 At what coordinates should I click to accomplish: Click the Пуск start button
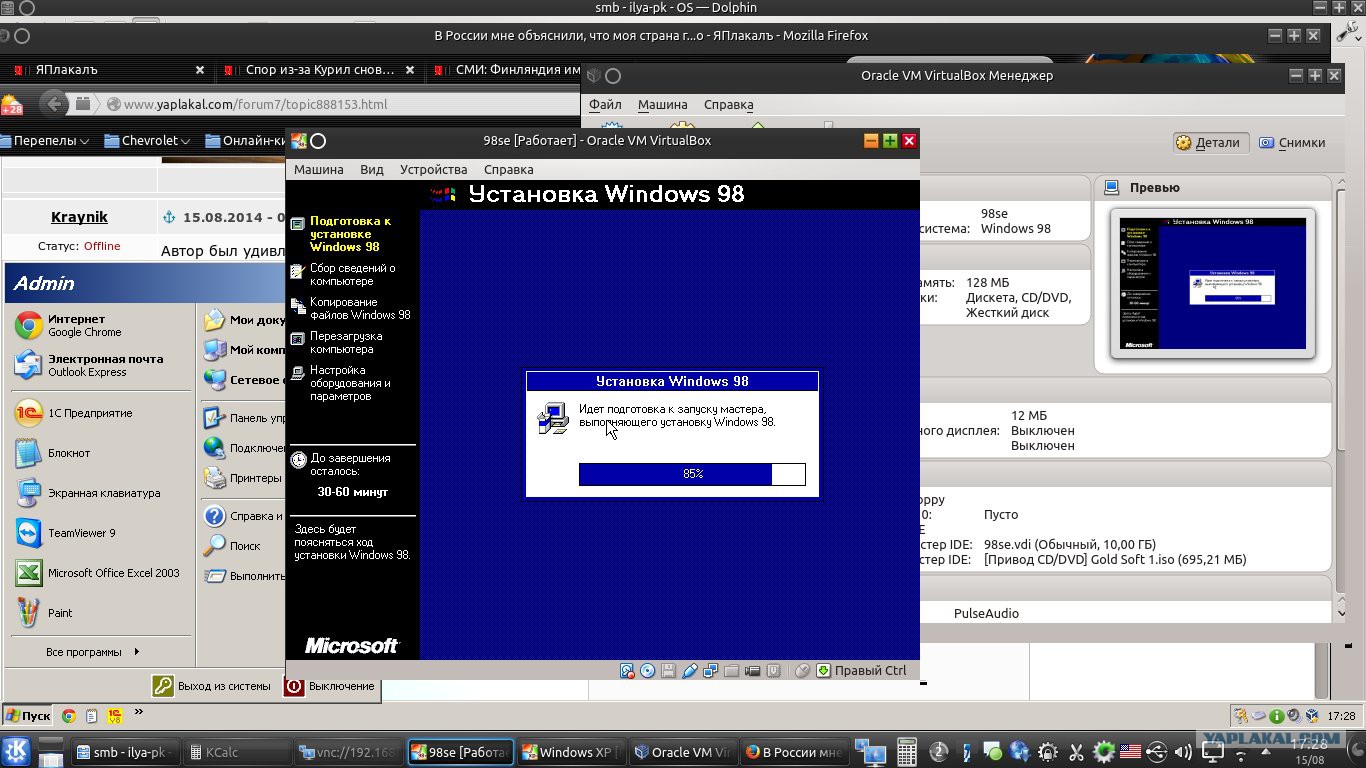(27, 716)
